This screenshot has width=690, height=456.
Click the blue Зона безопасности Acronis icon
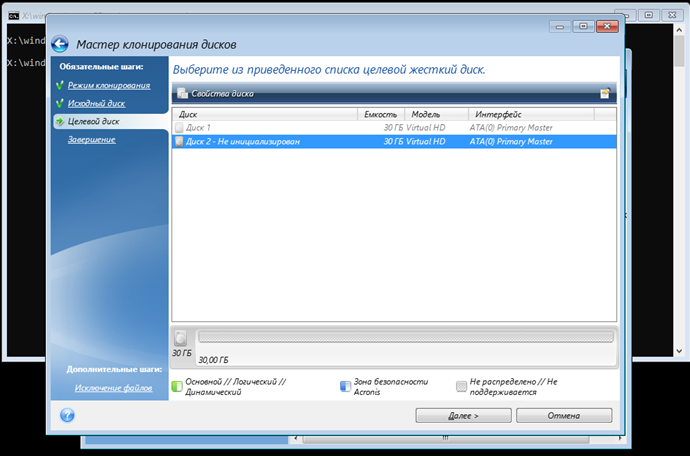pos(345,386)
